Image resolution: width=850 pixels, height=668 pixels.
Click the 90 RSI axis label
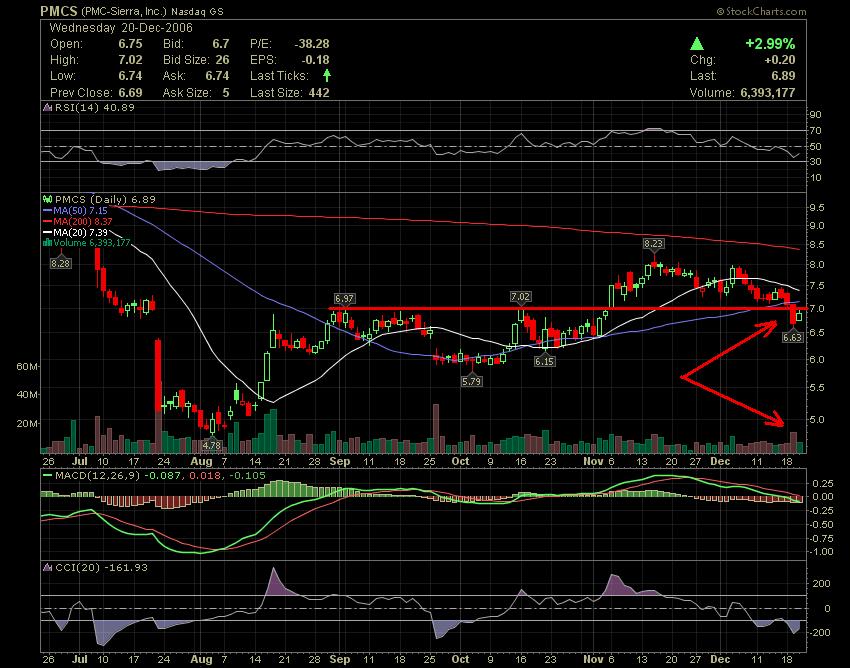[x=816, y=114]
